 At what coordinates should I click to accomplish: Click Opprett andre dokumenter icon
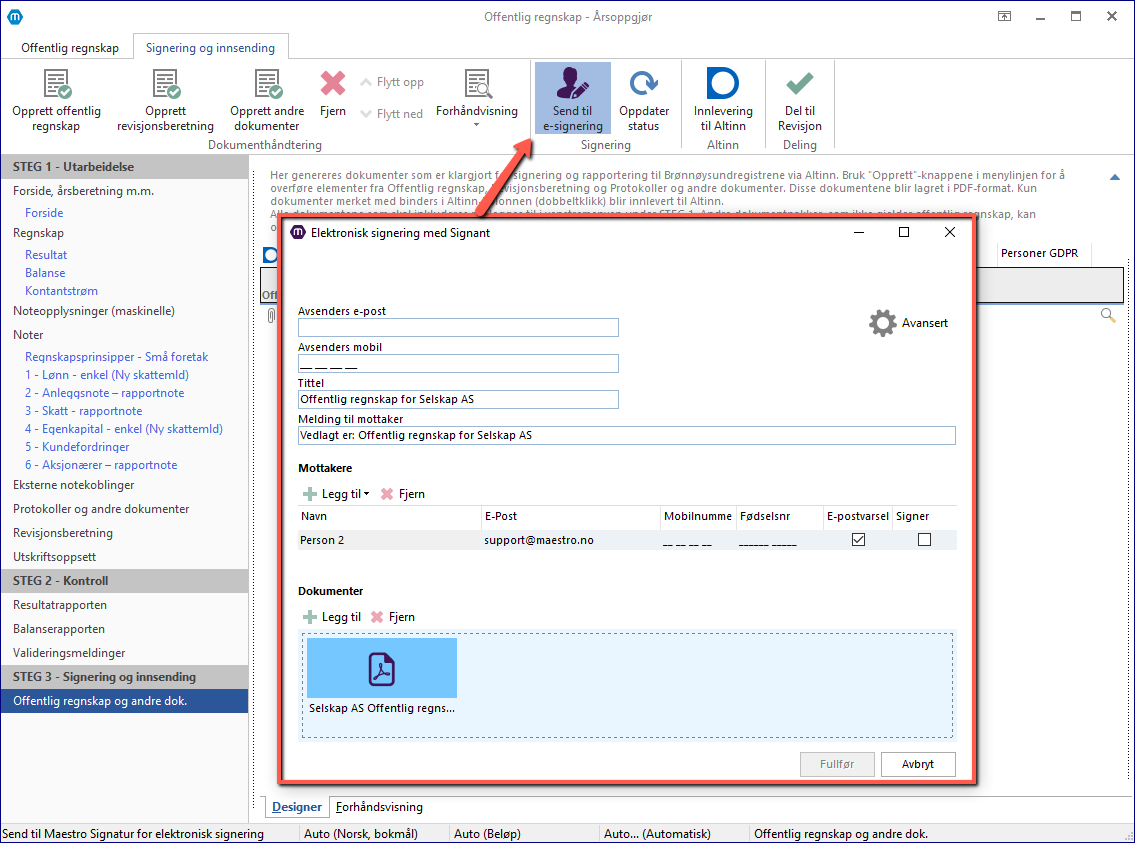[x=267, y=84]
